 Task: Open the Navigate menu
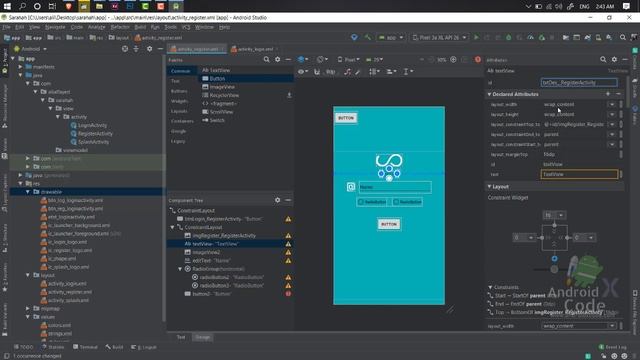click(x=55, y=27)
